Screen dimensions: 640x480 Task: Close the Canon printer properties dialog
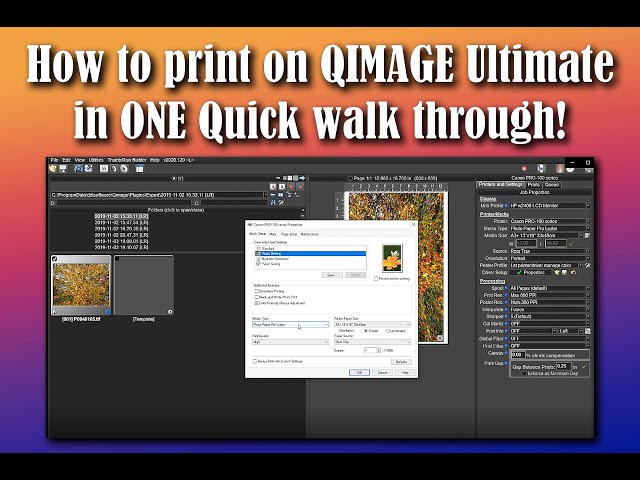coord(413,224)
